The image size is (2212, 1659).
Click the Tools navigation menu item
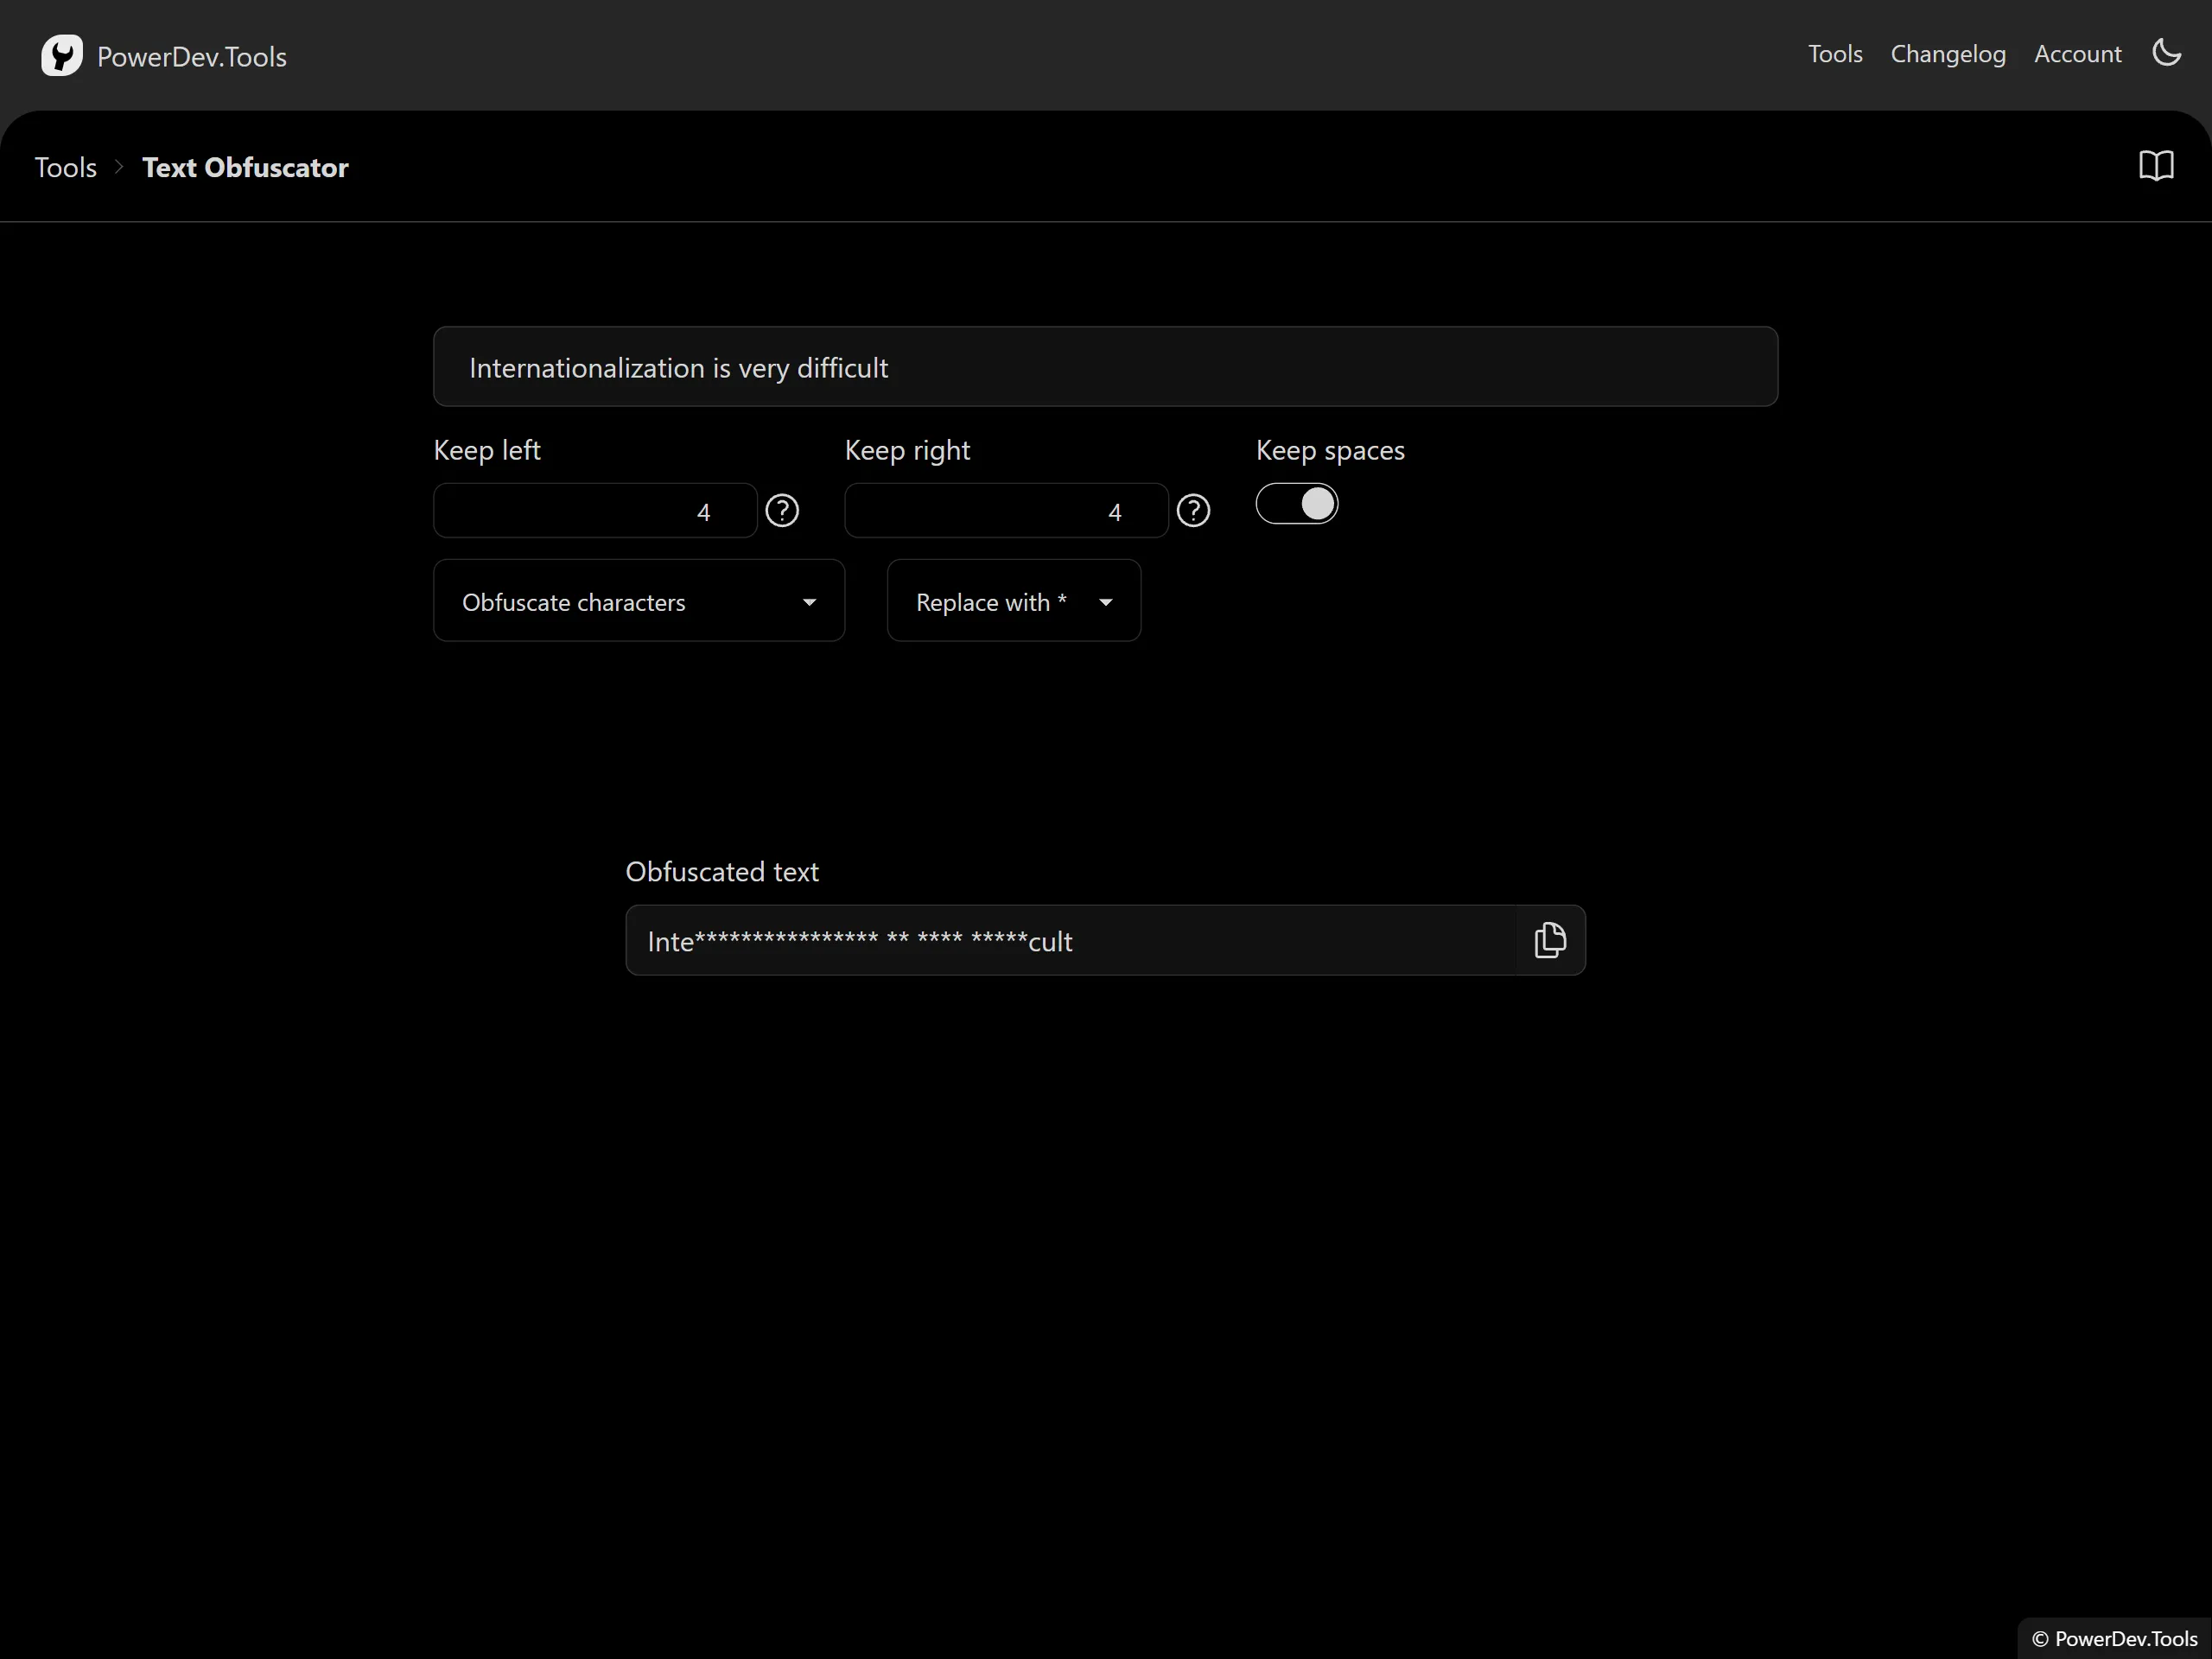pyautogui.click(x=1836, y=53)
